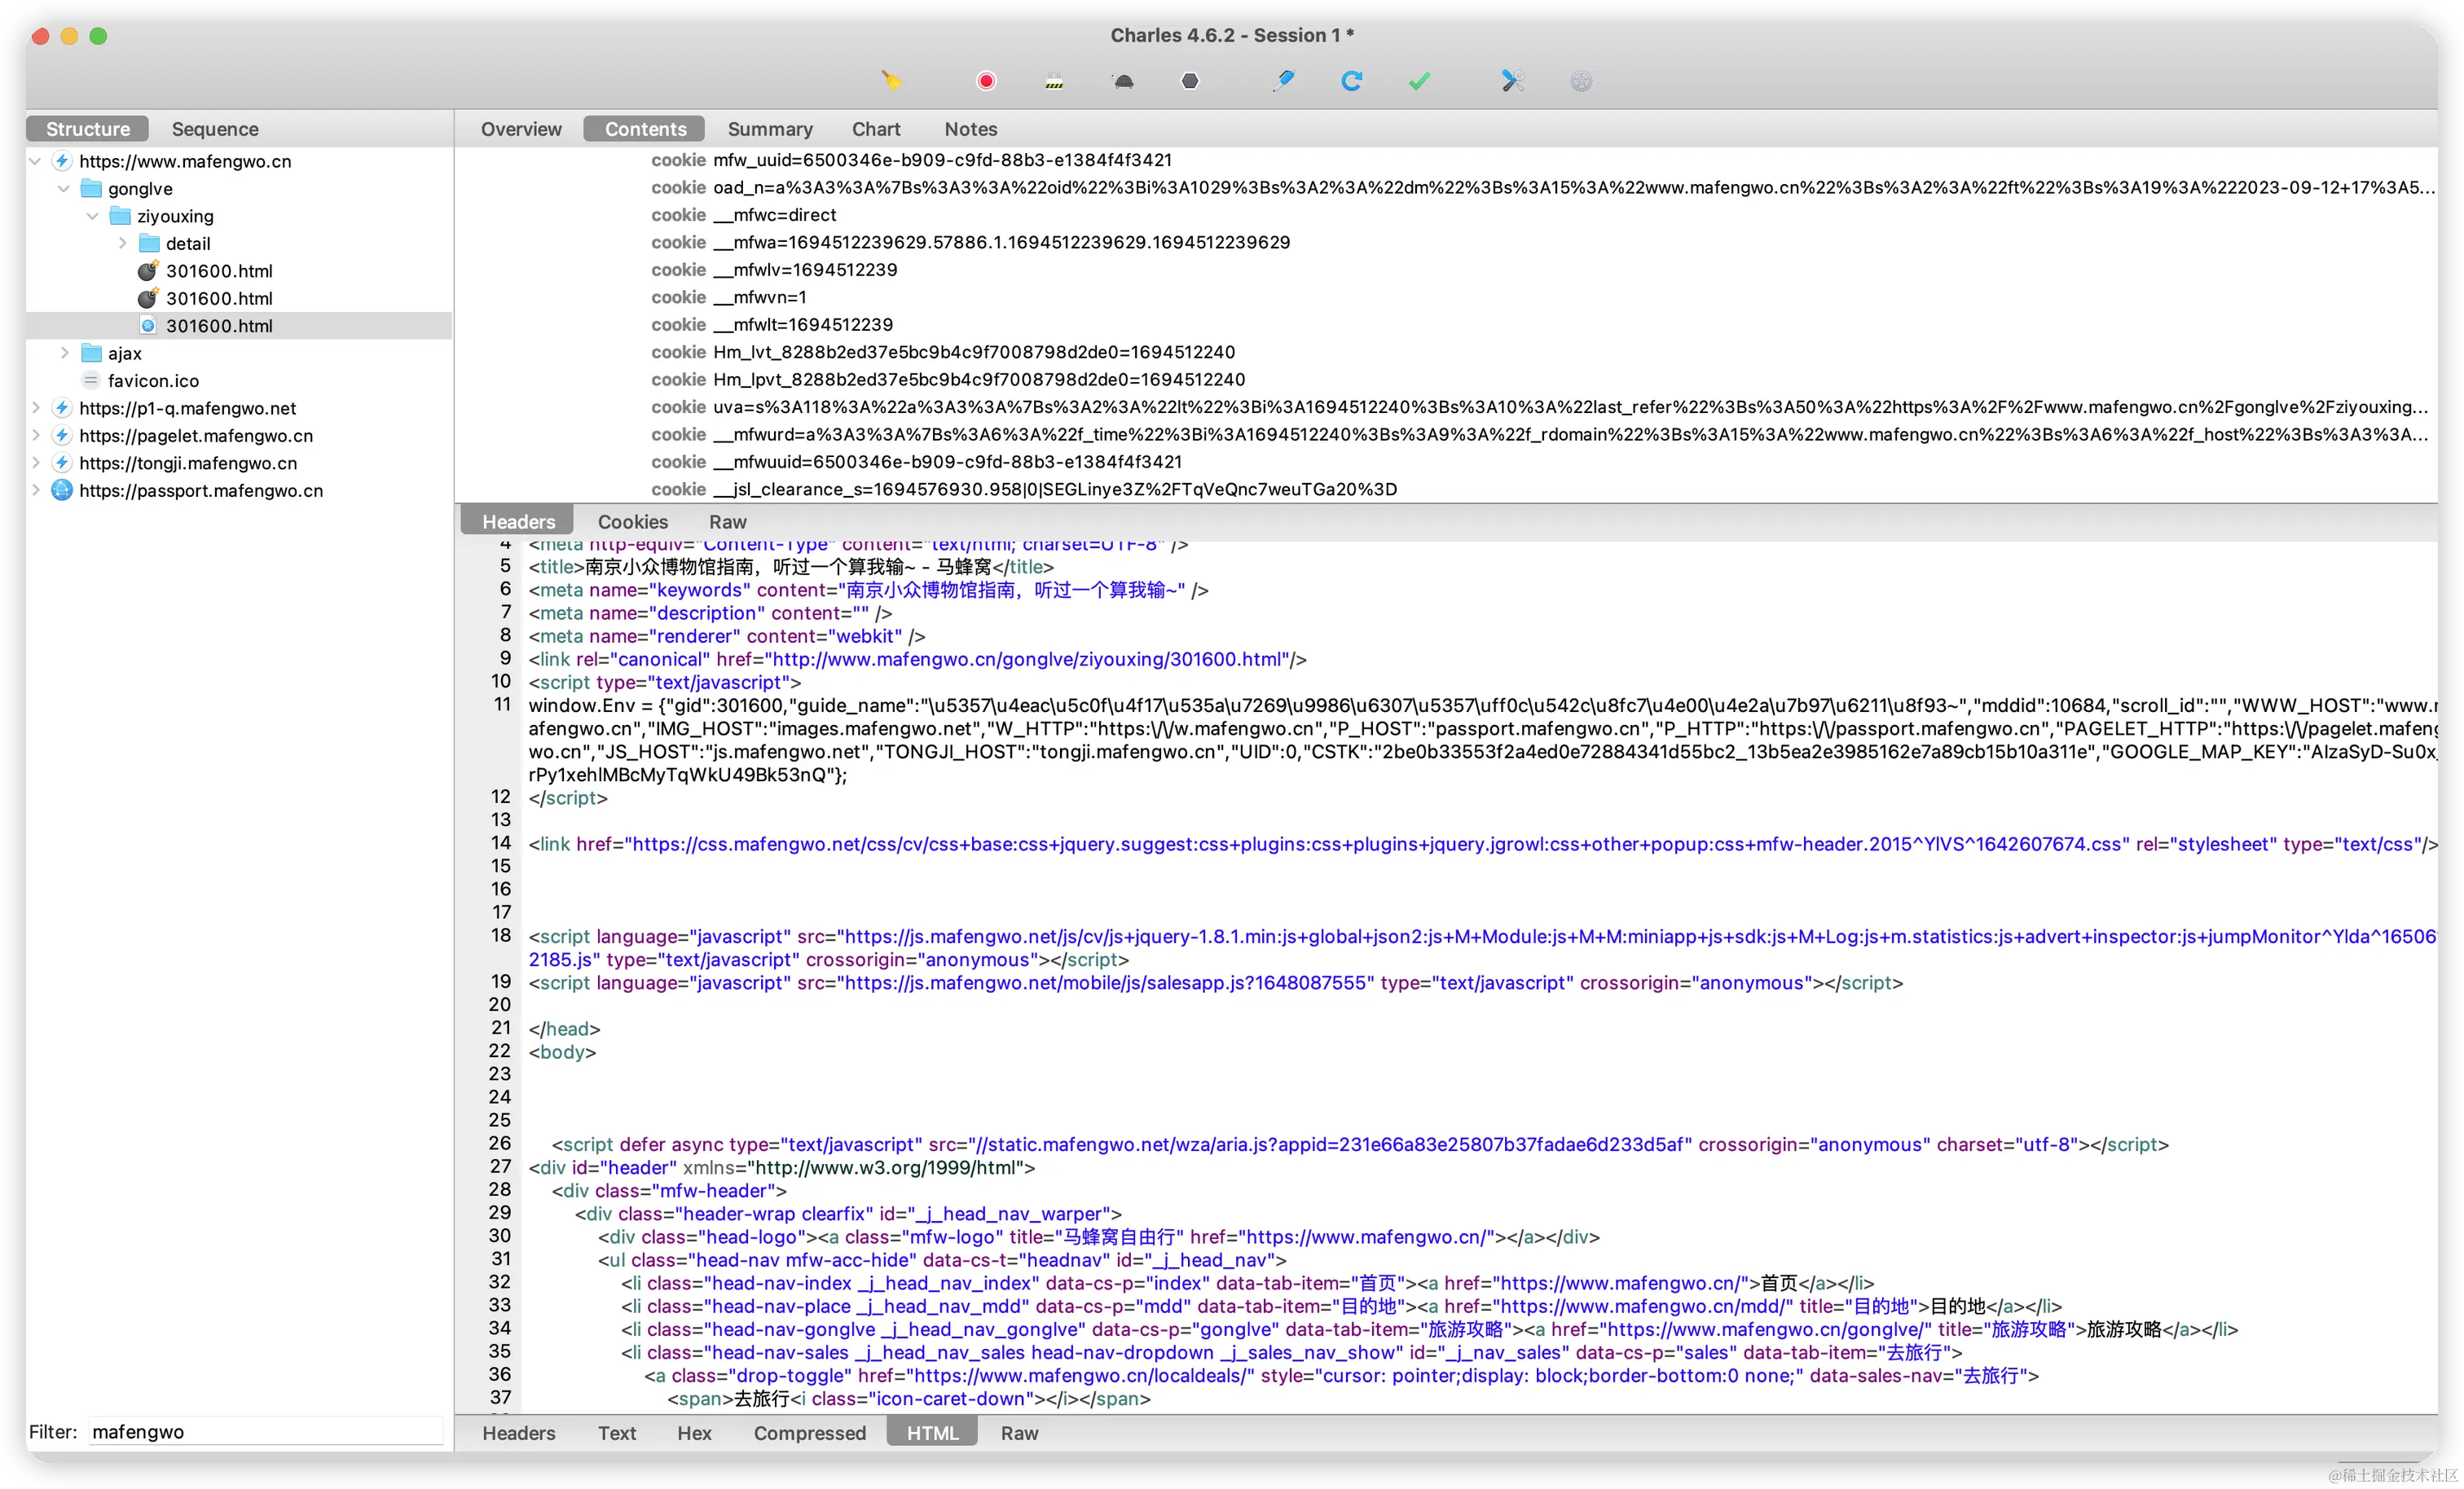Open SSL Proxying via the padlock icon
The width and height of the screenshot is (2464, 1489).
click(x=1055, y=81)
